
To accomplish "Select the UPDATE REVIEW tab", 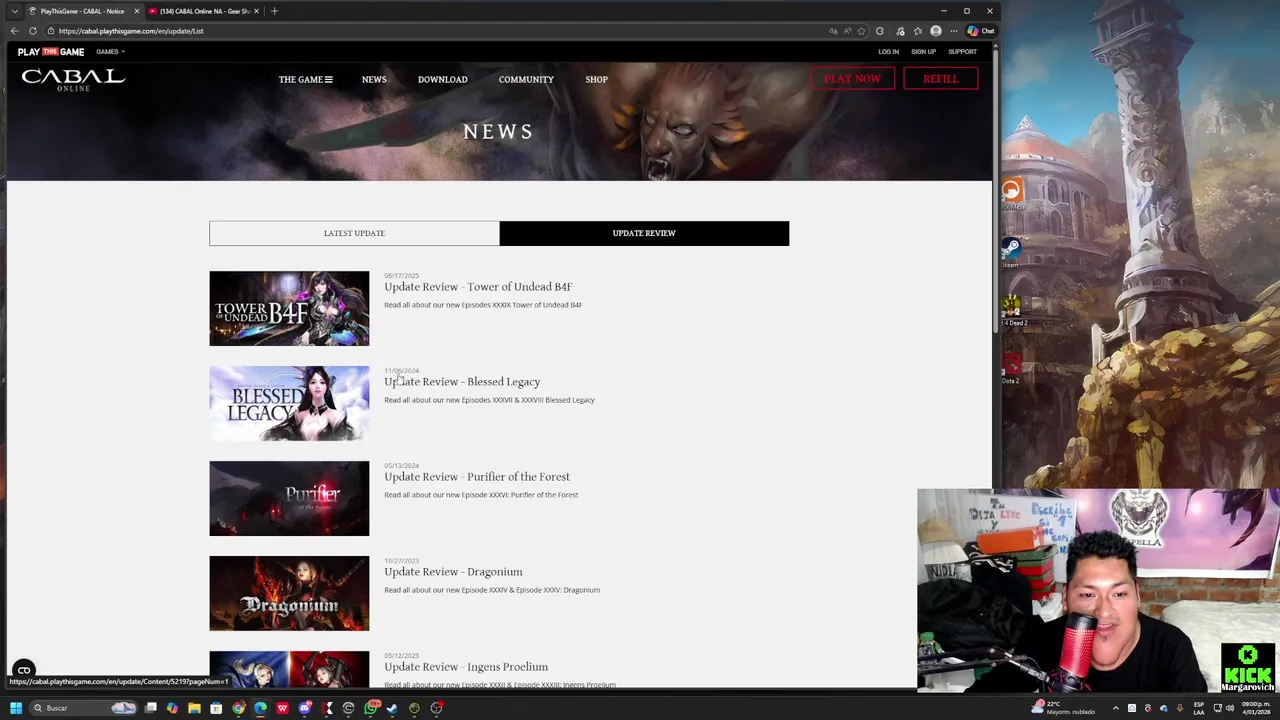I will [x=644, y=233].
